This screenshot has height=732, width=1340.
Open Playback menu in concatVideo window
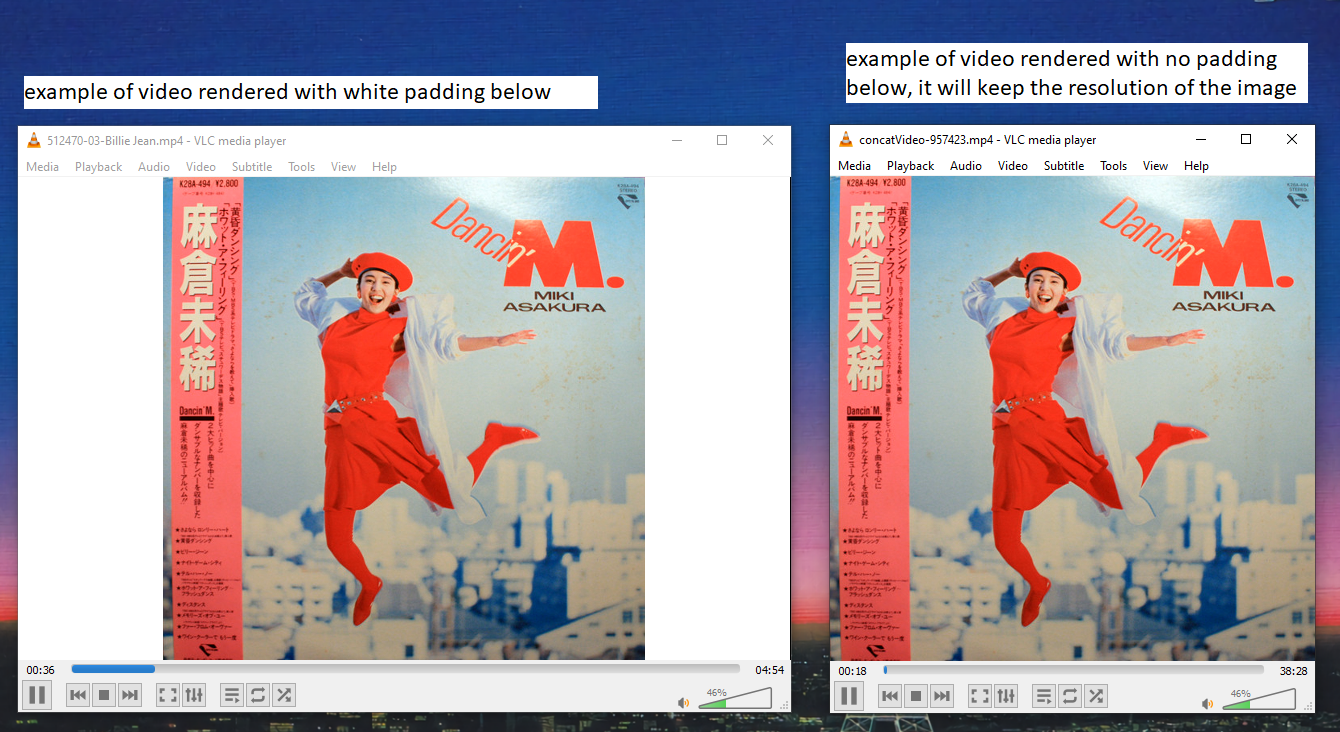point(910,166)
